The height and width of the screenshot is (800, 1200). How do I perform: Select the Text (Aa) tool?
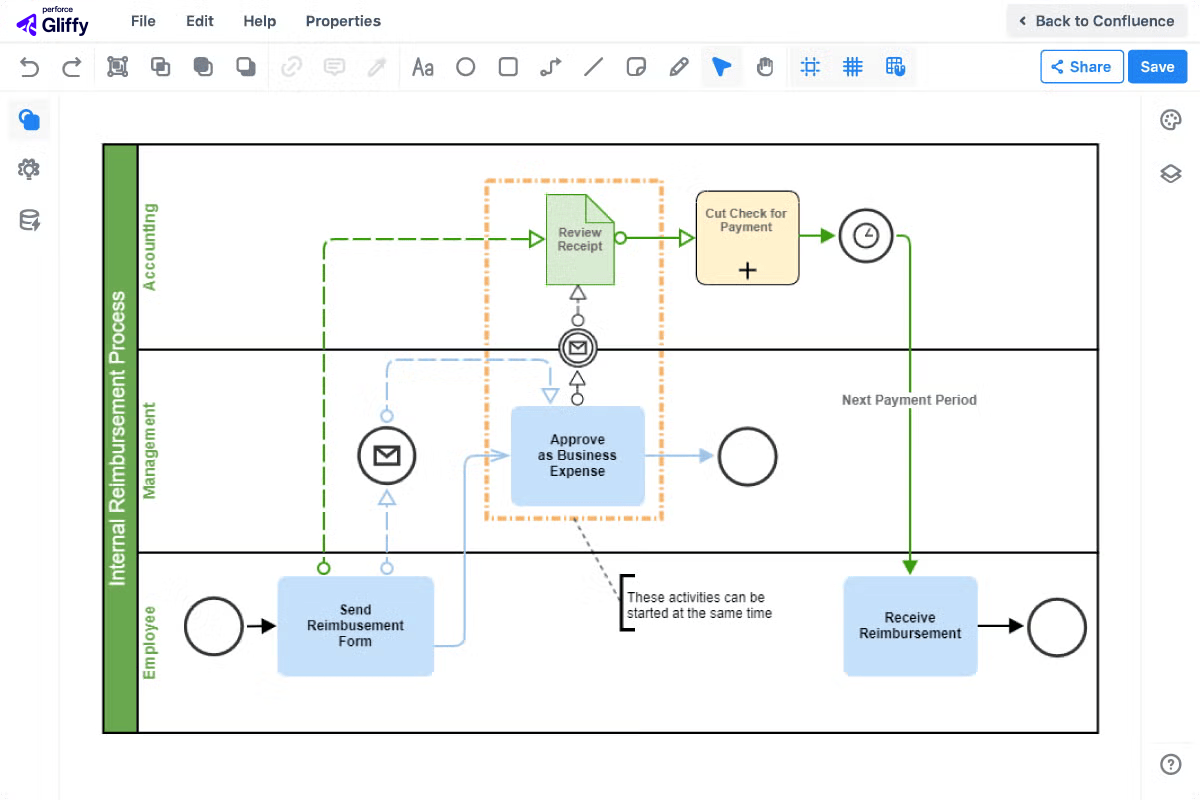point(423,67)
